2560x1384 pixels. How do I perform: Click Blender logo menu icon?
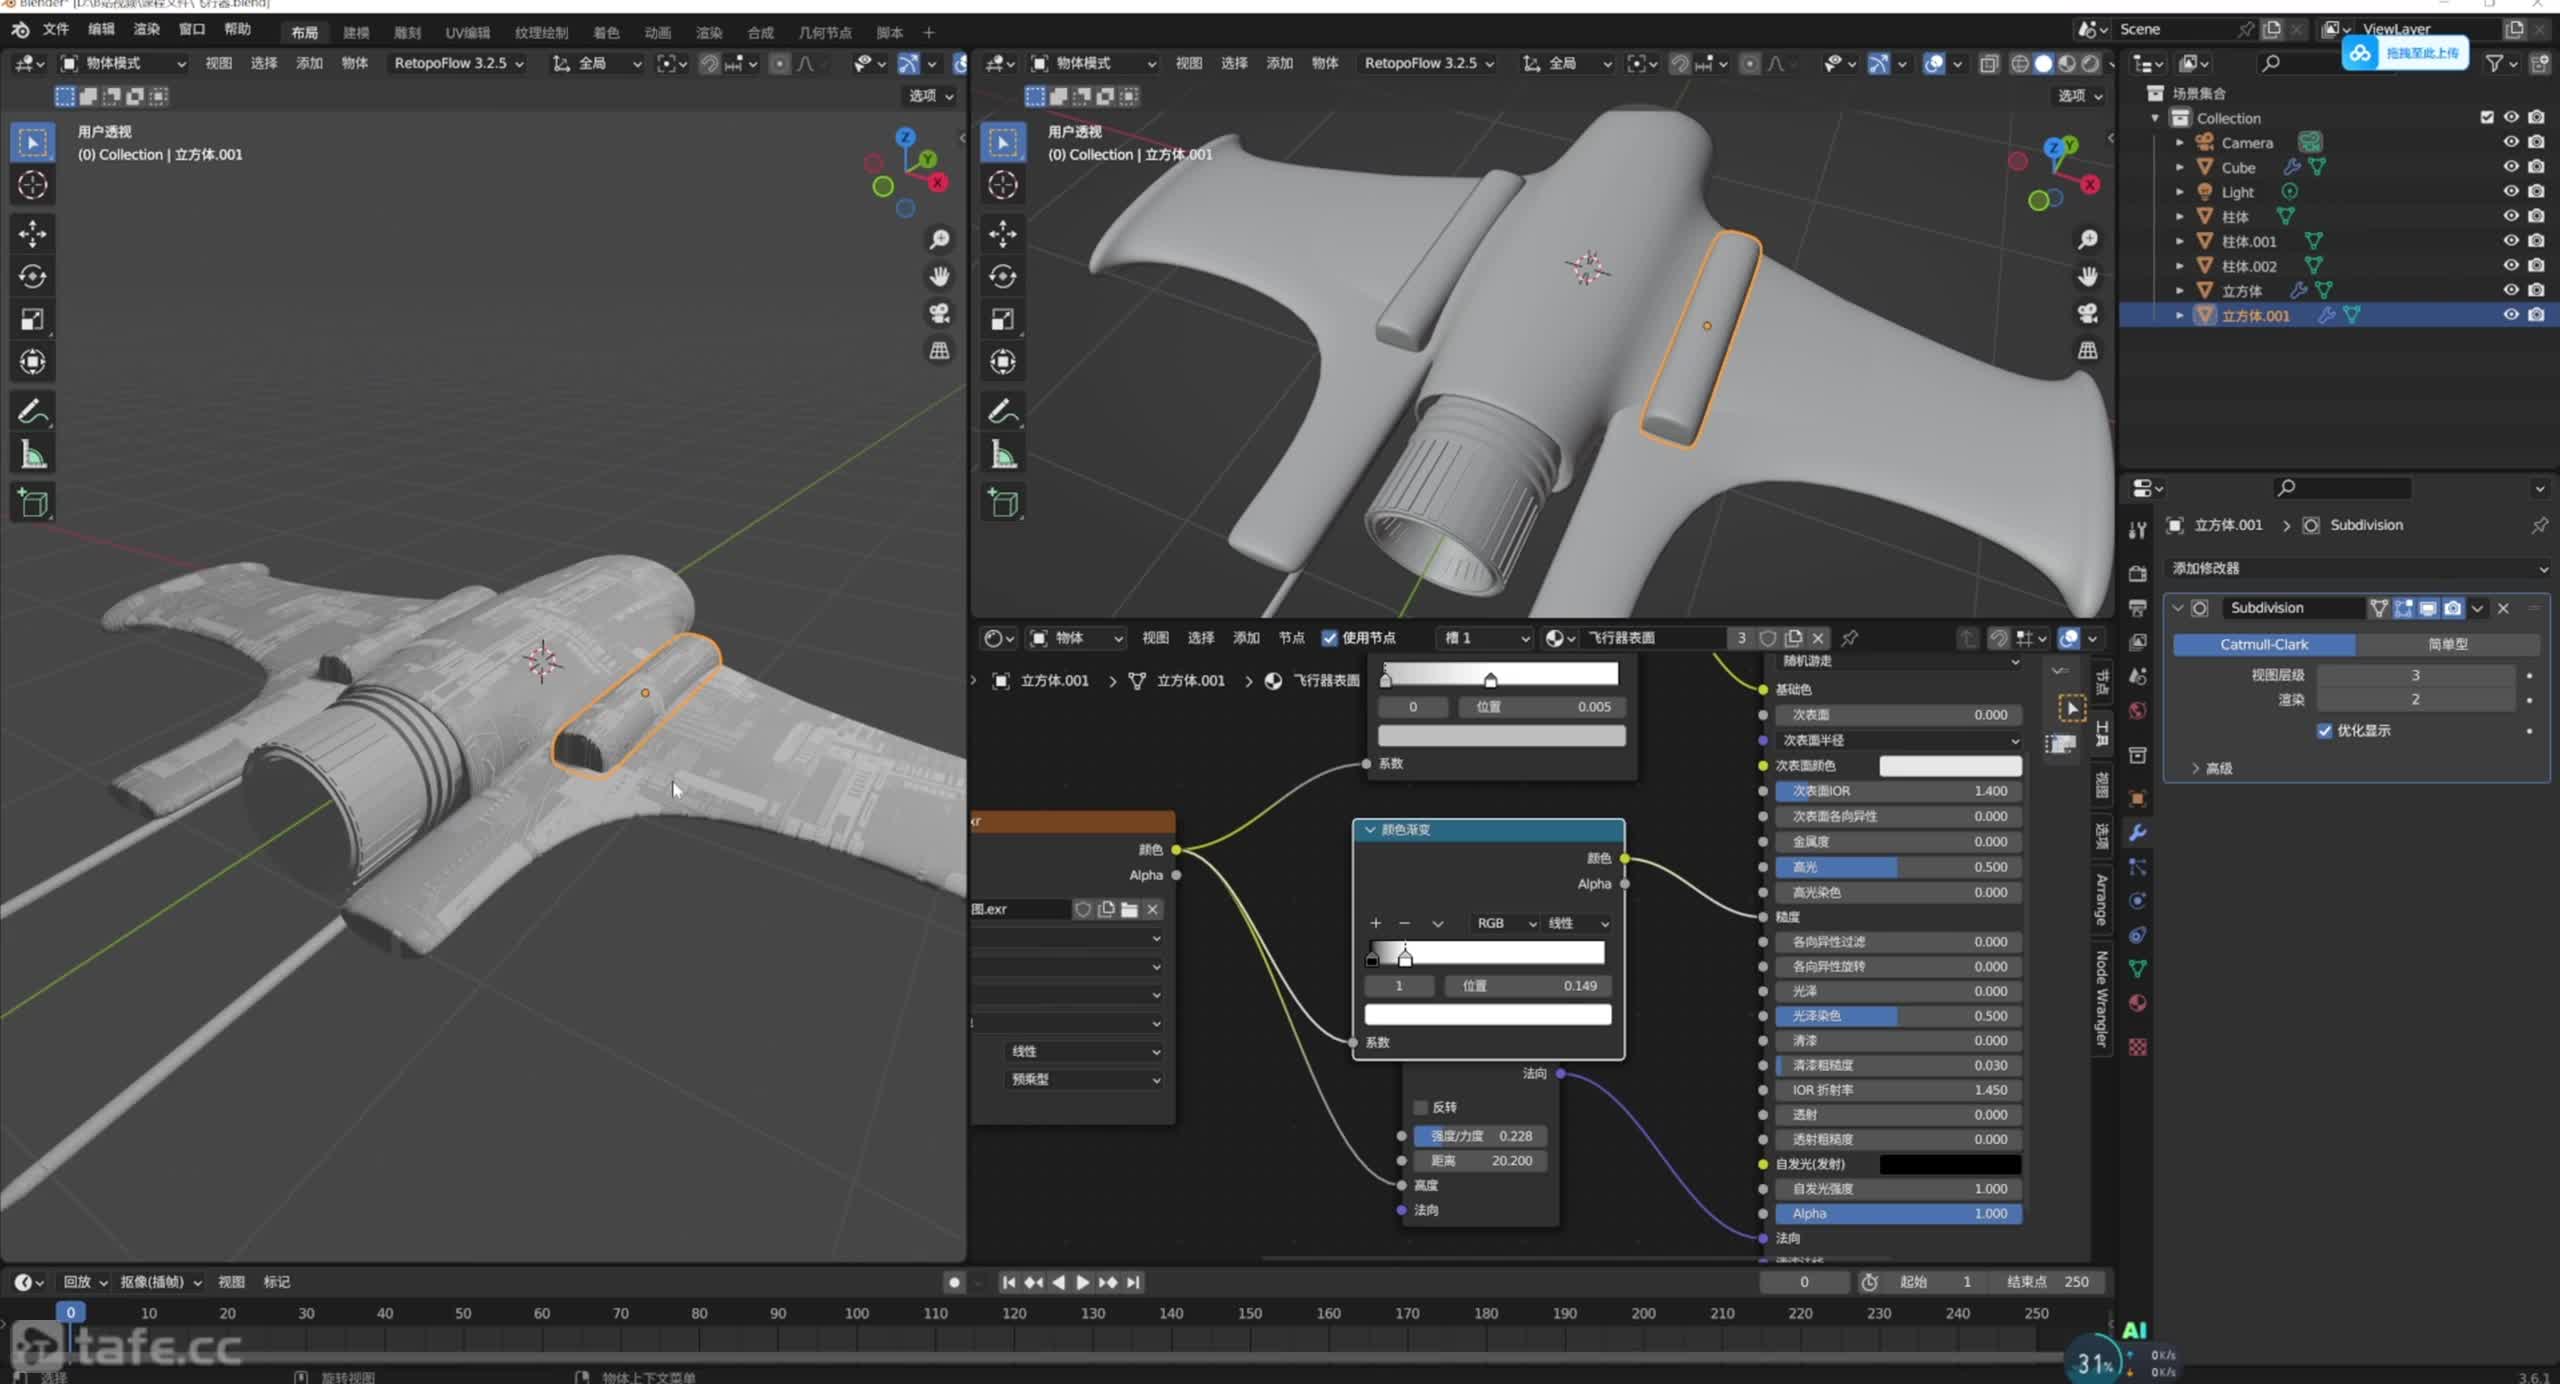pos(20,29)
